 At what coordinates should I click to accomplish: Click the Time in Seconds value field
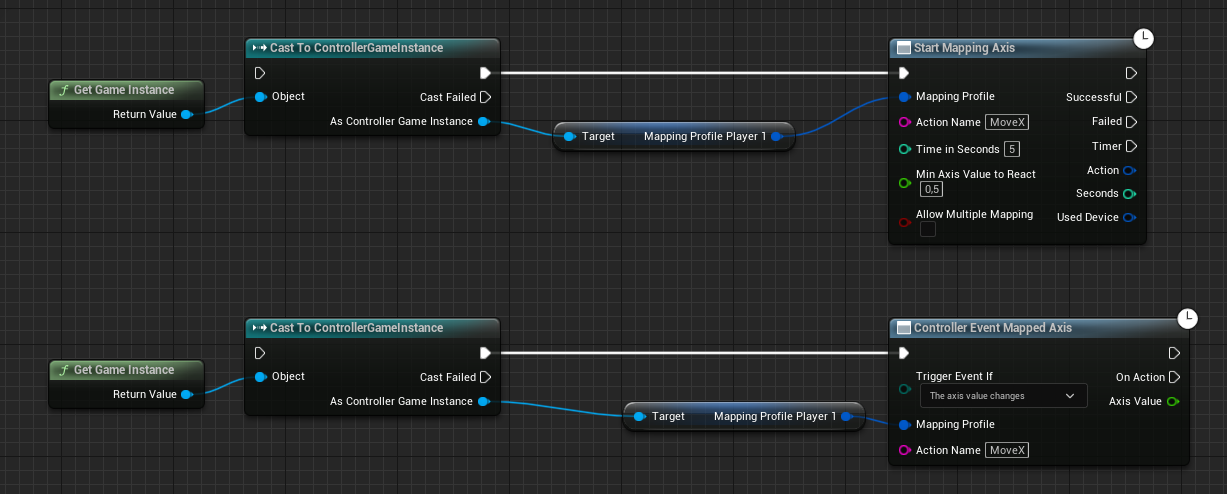[x=1012, y=149]
